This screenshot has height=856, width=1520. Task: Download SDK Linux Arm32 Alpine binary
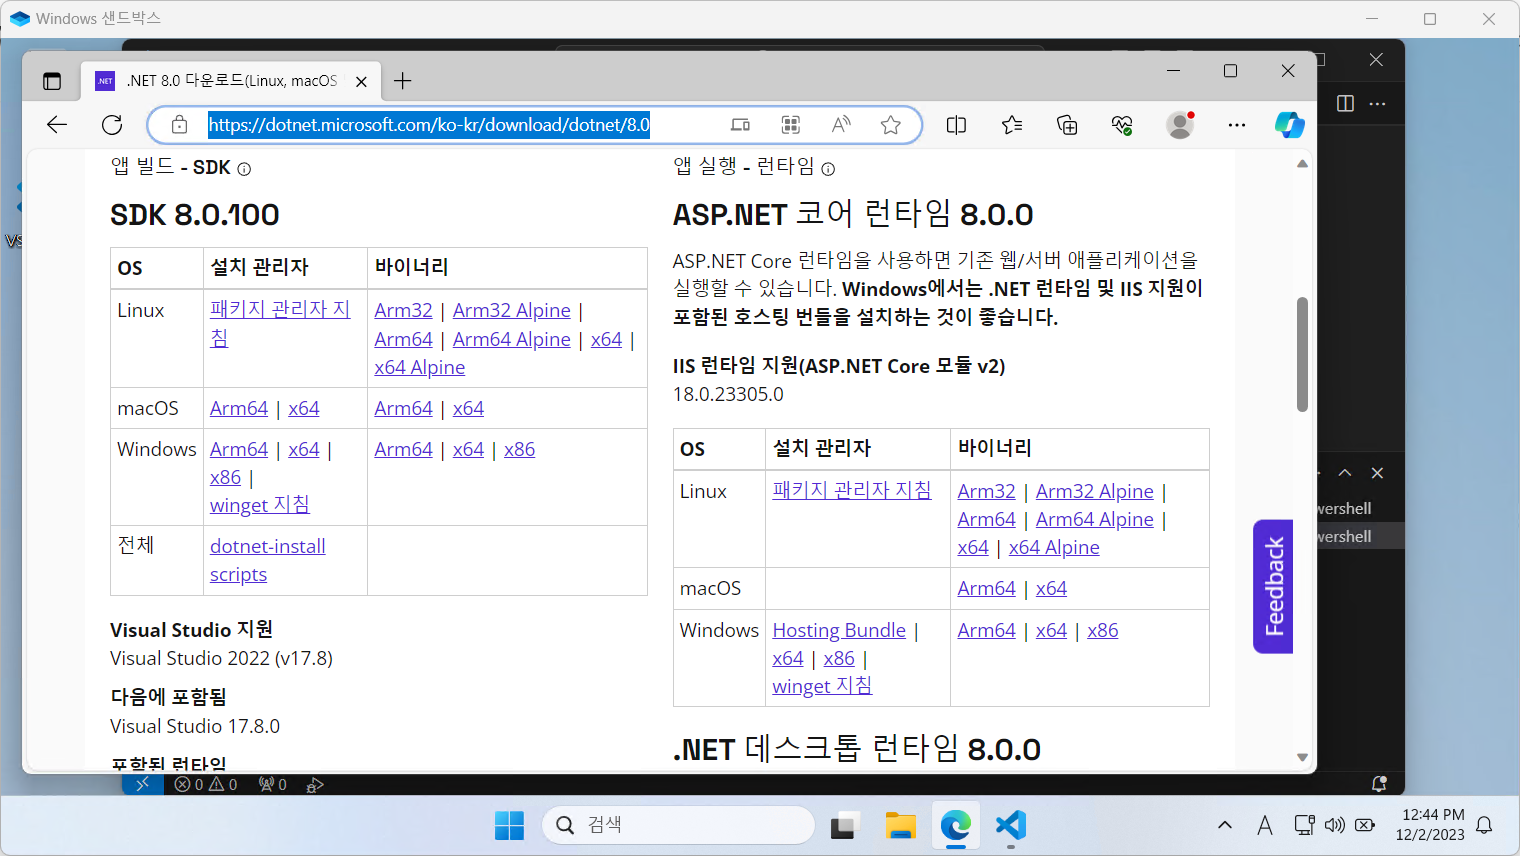tap(512, 311)
